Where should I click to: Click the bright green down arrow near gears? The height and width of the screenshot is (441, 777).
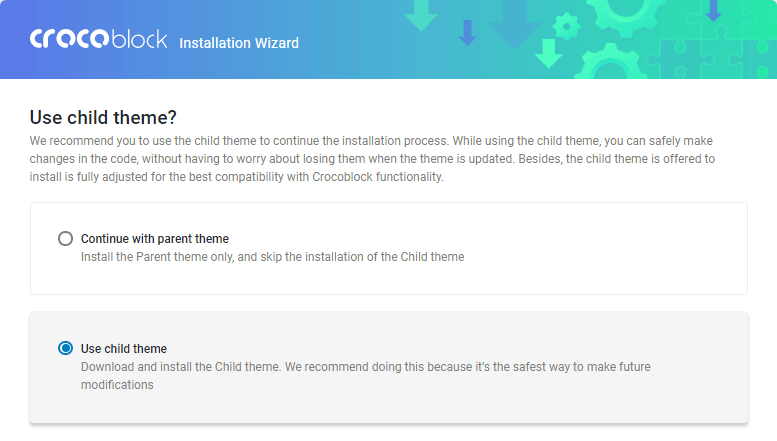click(549, 54)
